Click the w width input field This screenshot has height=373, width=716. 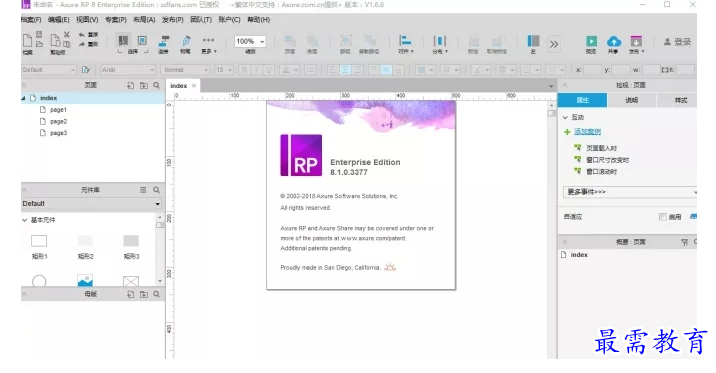point(651,70)
